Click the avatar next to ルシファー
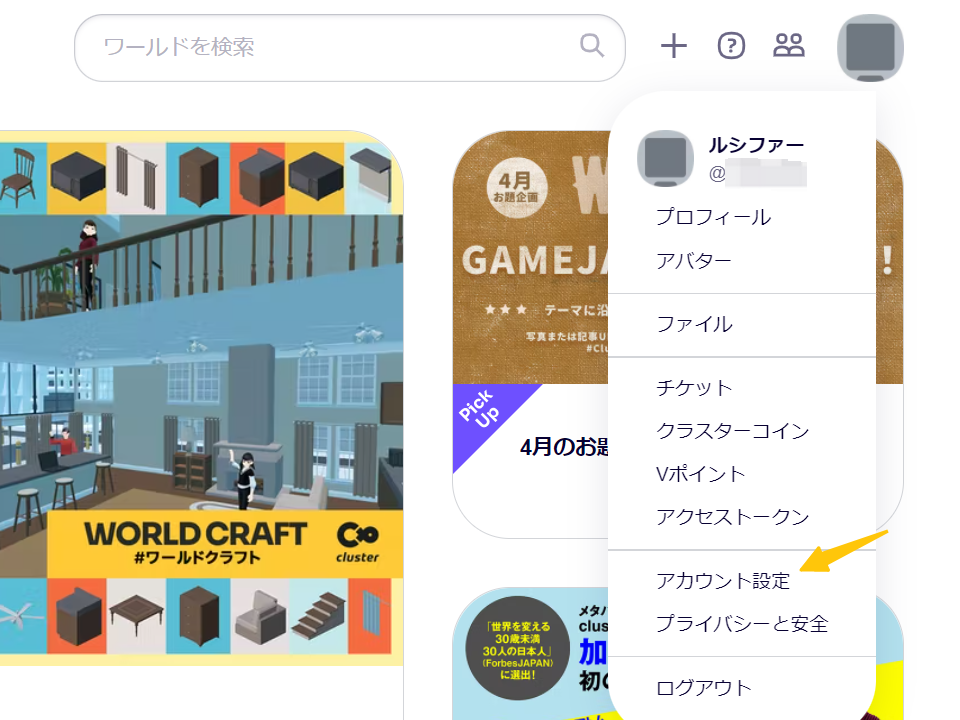960x720 pixels. pos(666,159)
